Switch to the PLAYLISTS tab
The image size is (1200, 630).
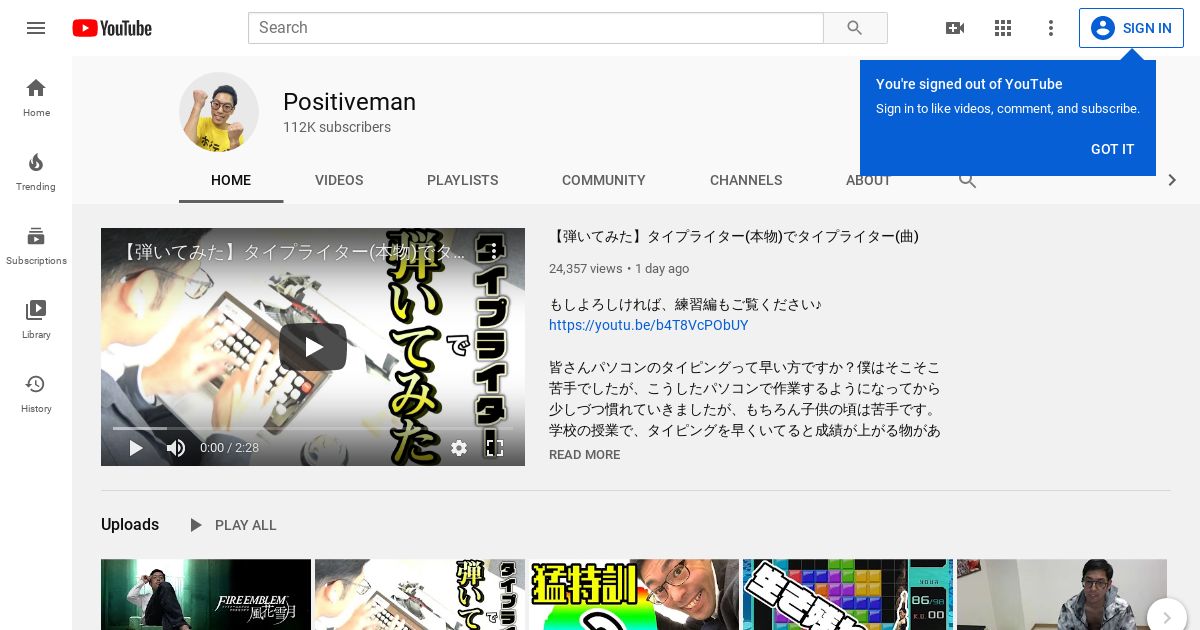pos(462,180)
